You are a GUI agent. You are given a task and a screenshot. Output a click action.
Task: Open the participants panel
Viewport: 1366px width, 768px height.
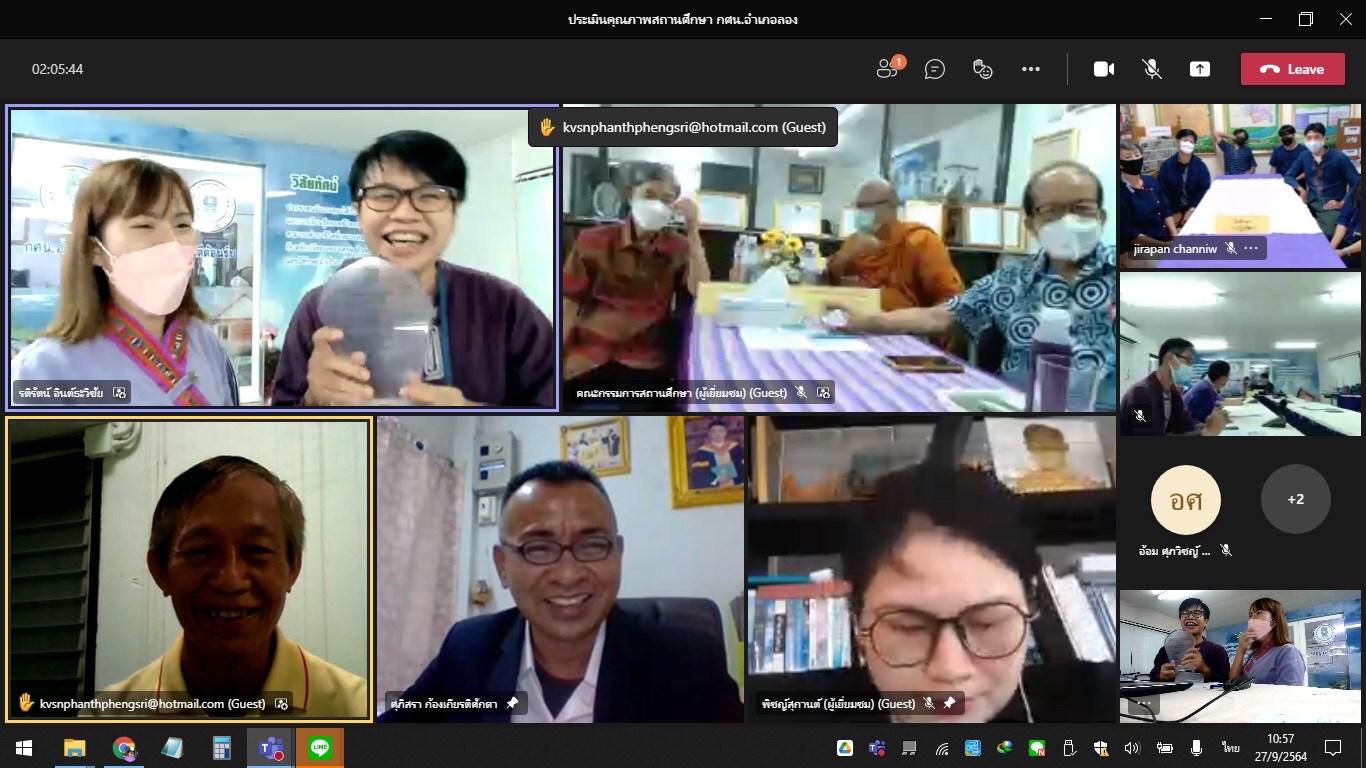(887, 69)
